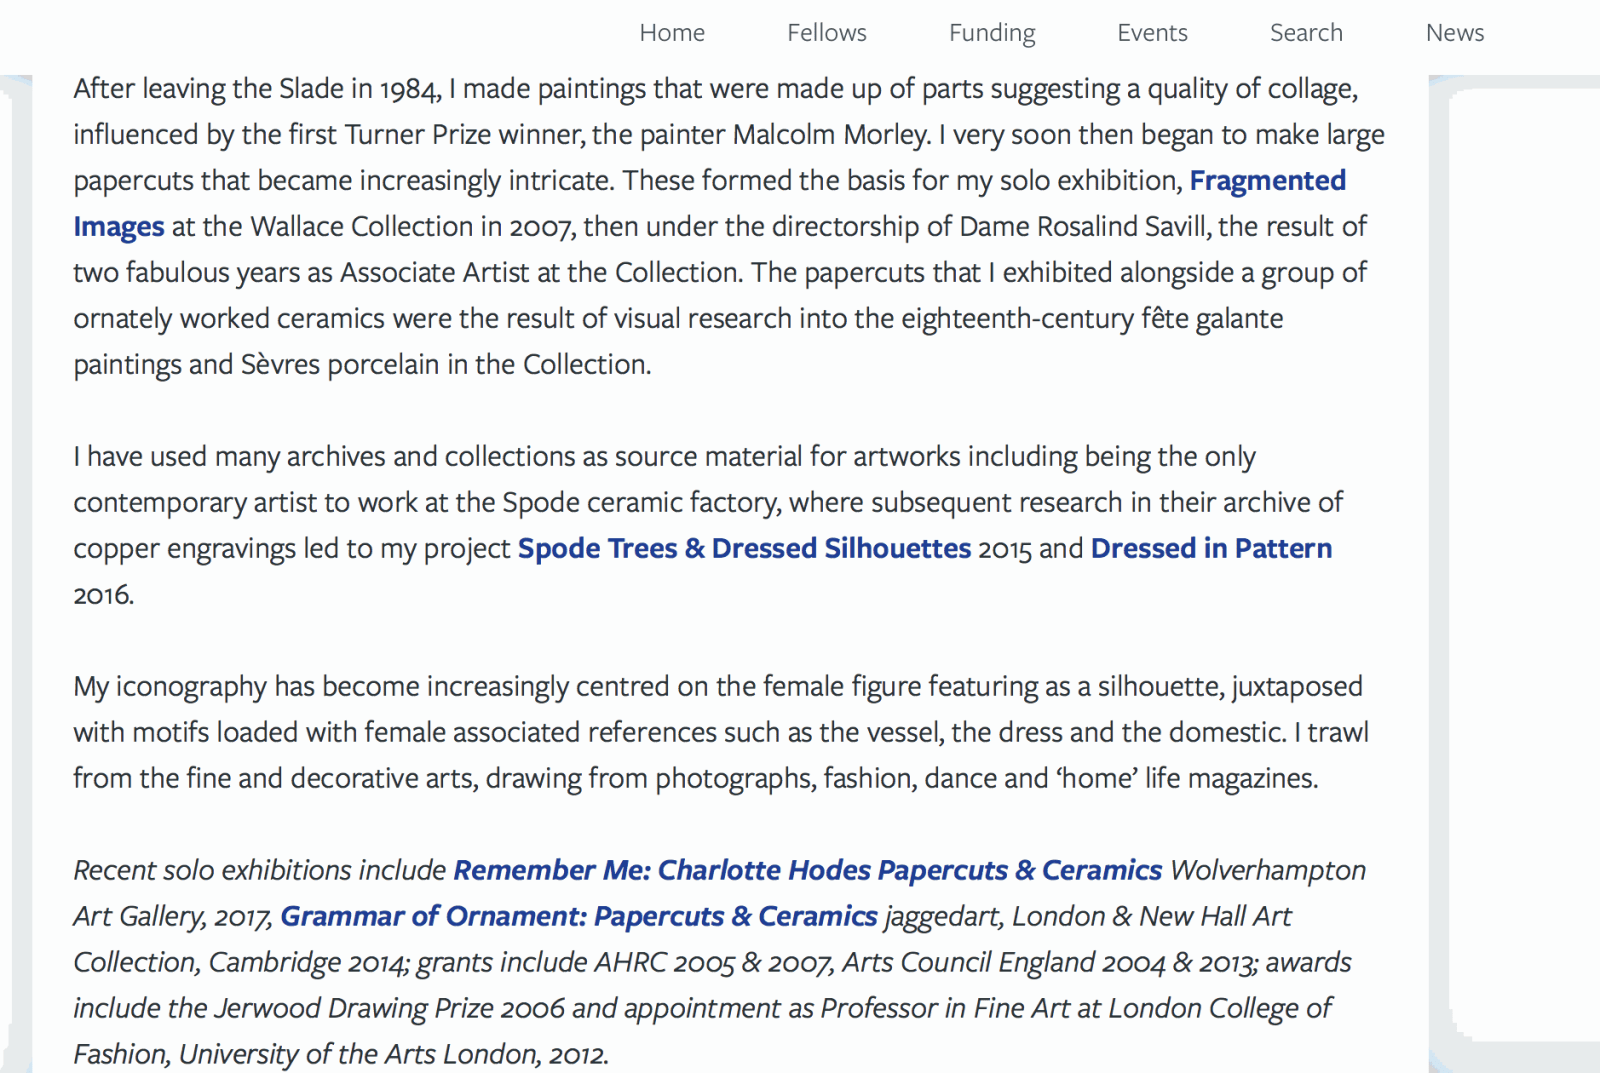Open the Home navigation item
1600x1073 pixels.
click(x=672, y=33)
